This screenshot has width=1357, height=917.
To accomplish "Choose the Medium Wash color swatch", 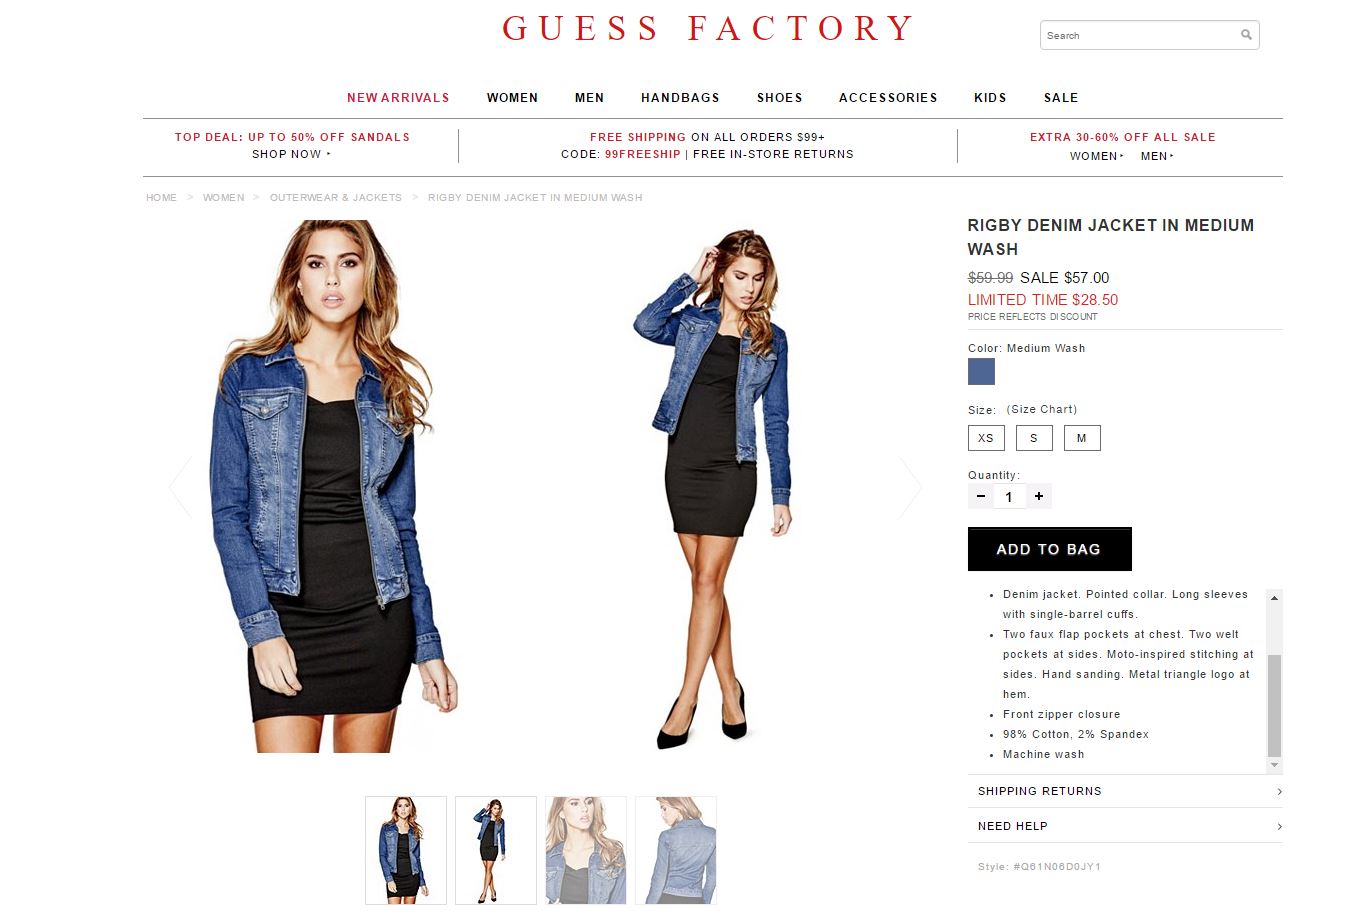I will click(981, 372).
